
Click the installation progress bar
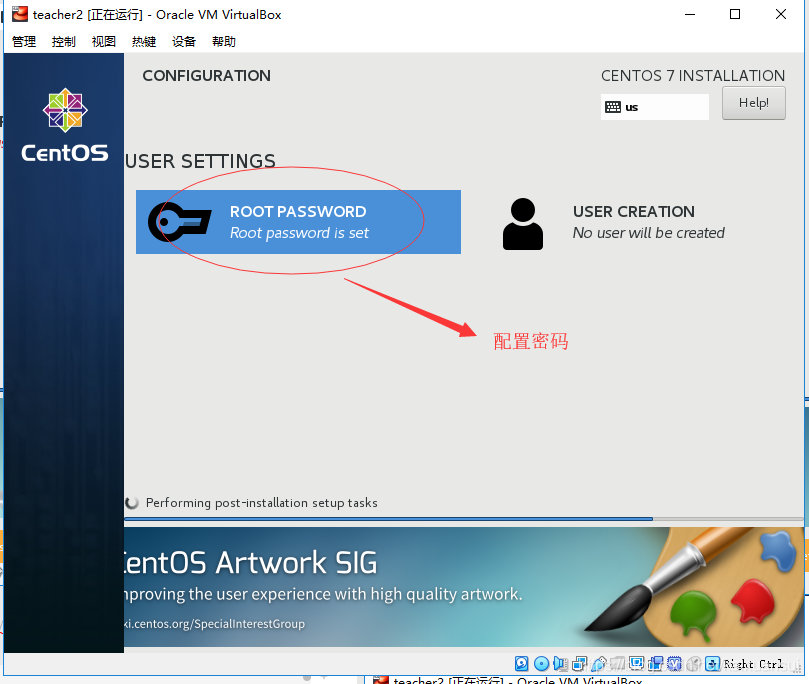pos(464,519)
